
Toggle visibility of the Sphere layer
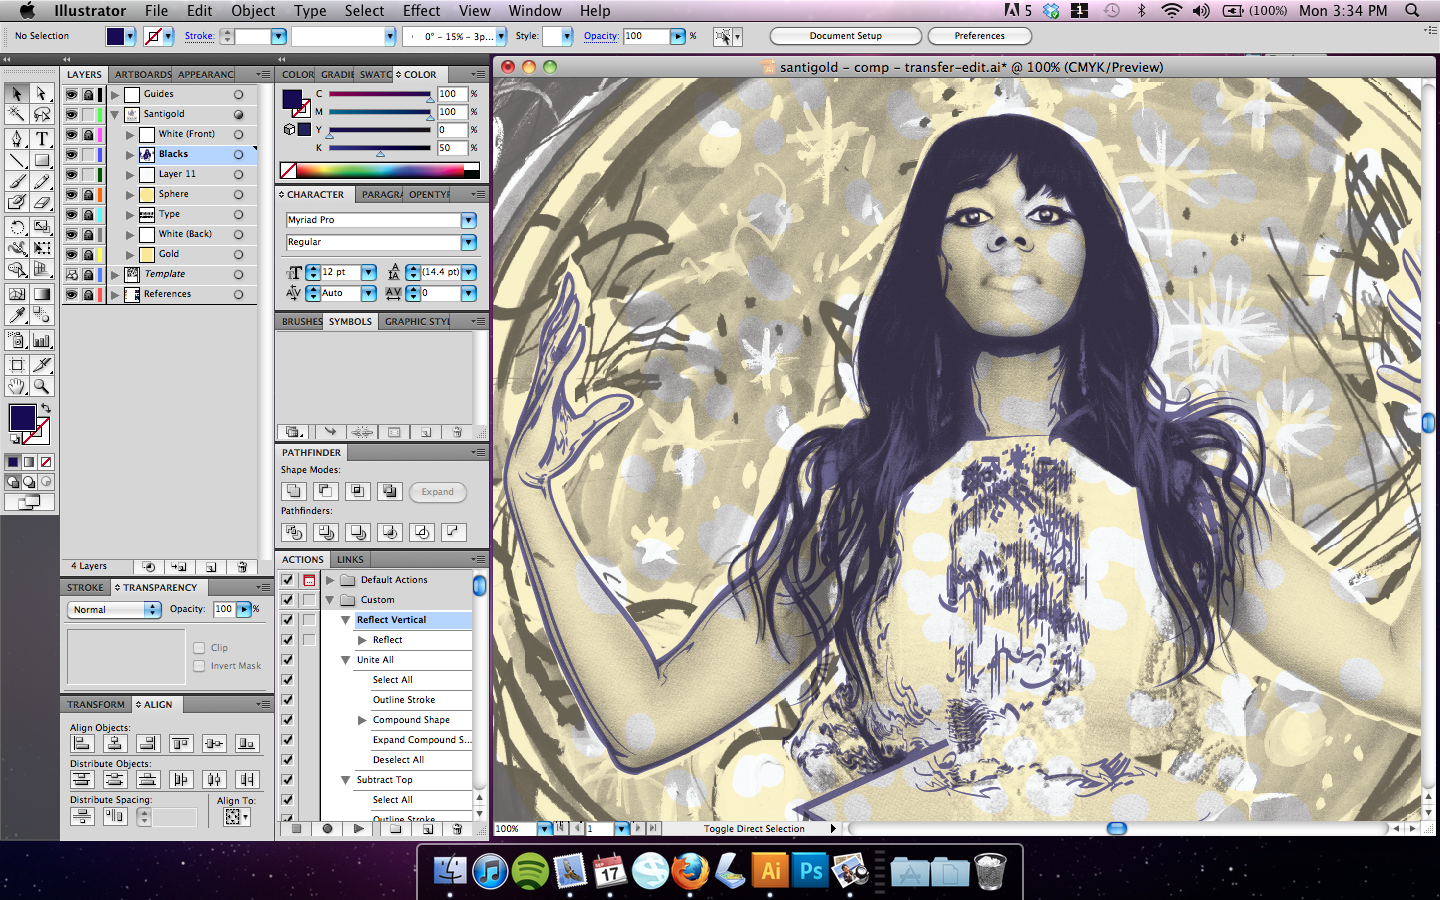(71, 194)
